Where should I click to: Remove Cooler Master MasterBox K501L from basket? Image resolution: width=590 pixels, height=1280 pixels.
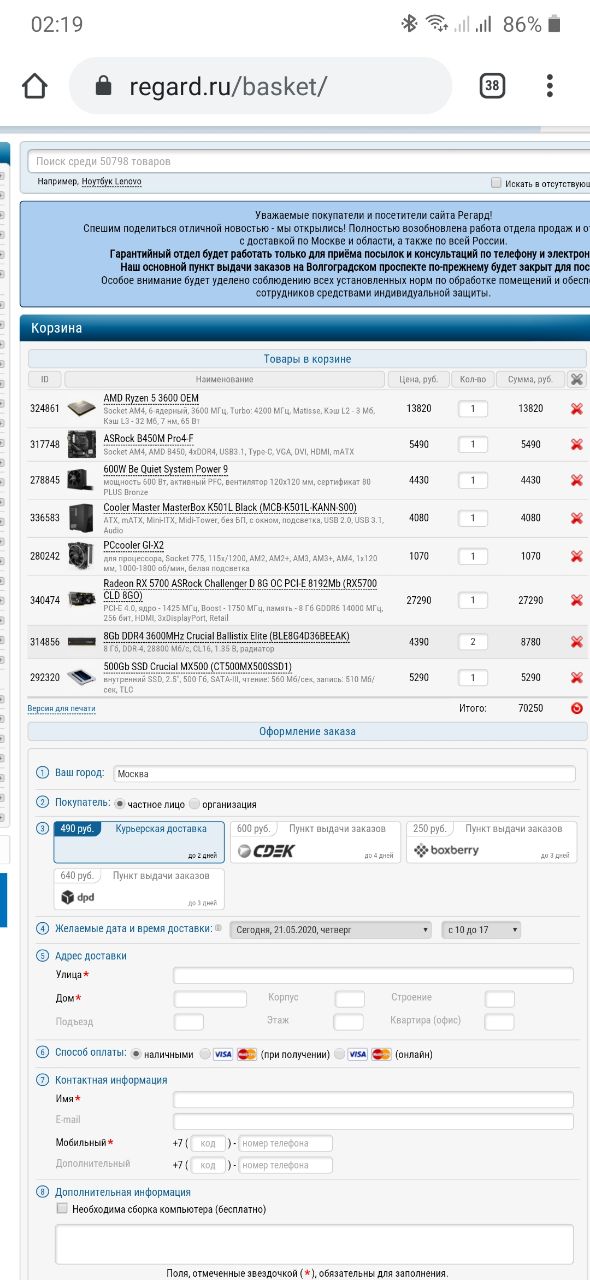(576, 518)
